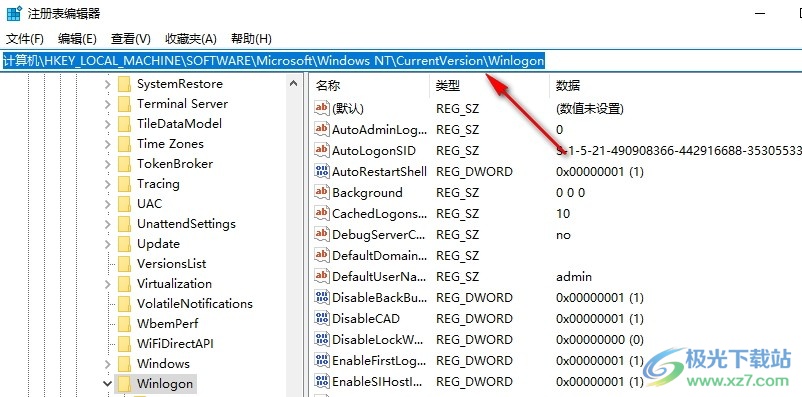The height and width of the screenshot is (397, 802).
Task: Click the tree pane scroll up arrow
Action: coord(294,83)
